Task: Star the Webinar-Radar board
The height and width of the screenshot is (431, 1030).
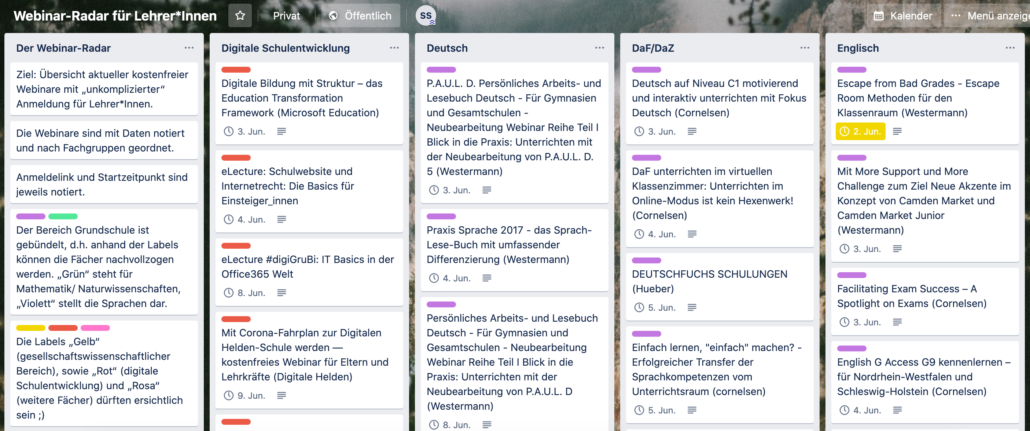Action: [x=240, y=16]
